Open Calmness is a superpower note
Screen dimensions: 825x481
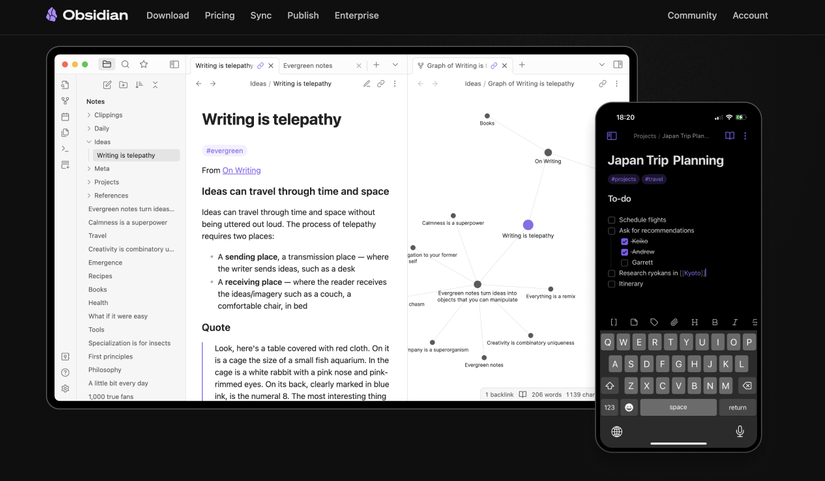(128, 223)
